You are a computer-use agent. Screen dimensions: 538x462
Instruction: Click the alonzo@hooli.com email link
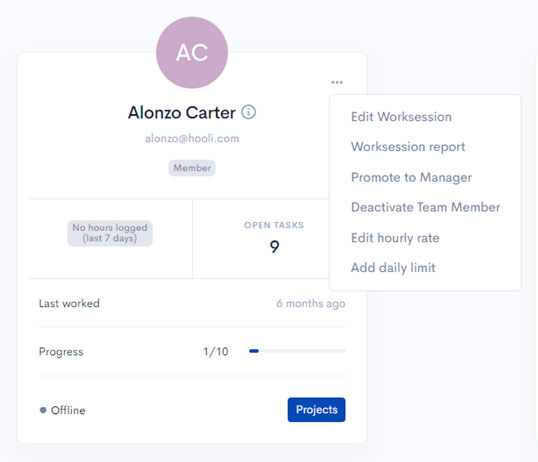coord(192,139)
